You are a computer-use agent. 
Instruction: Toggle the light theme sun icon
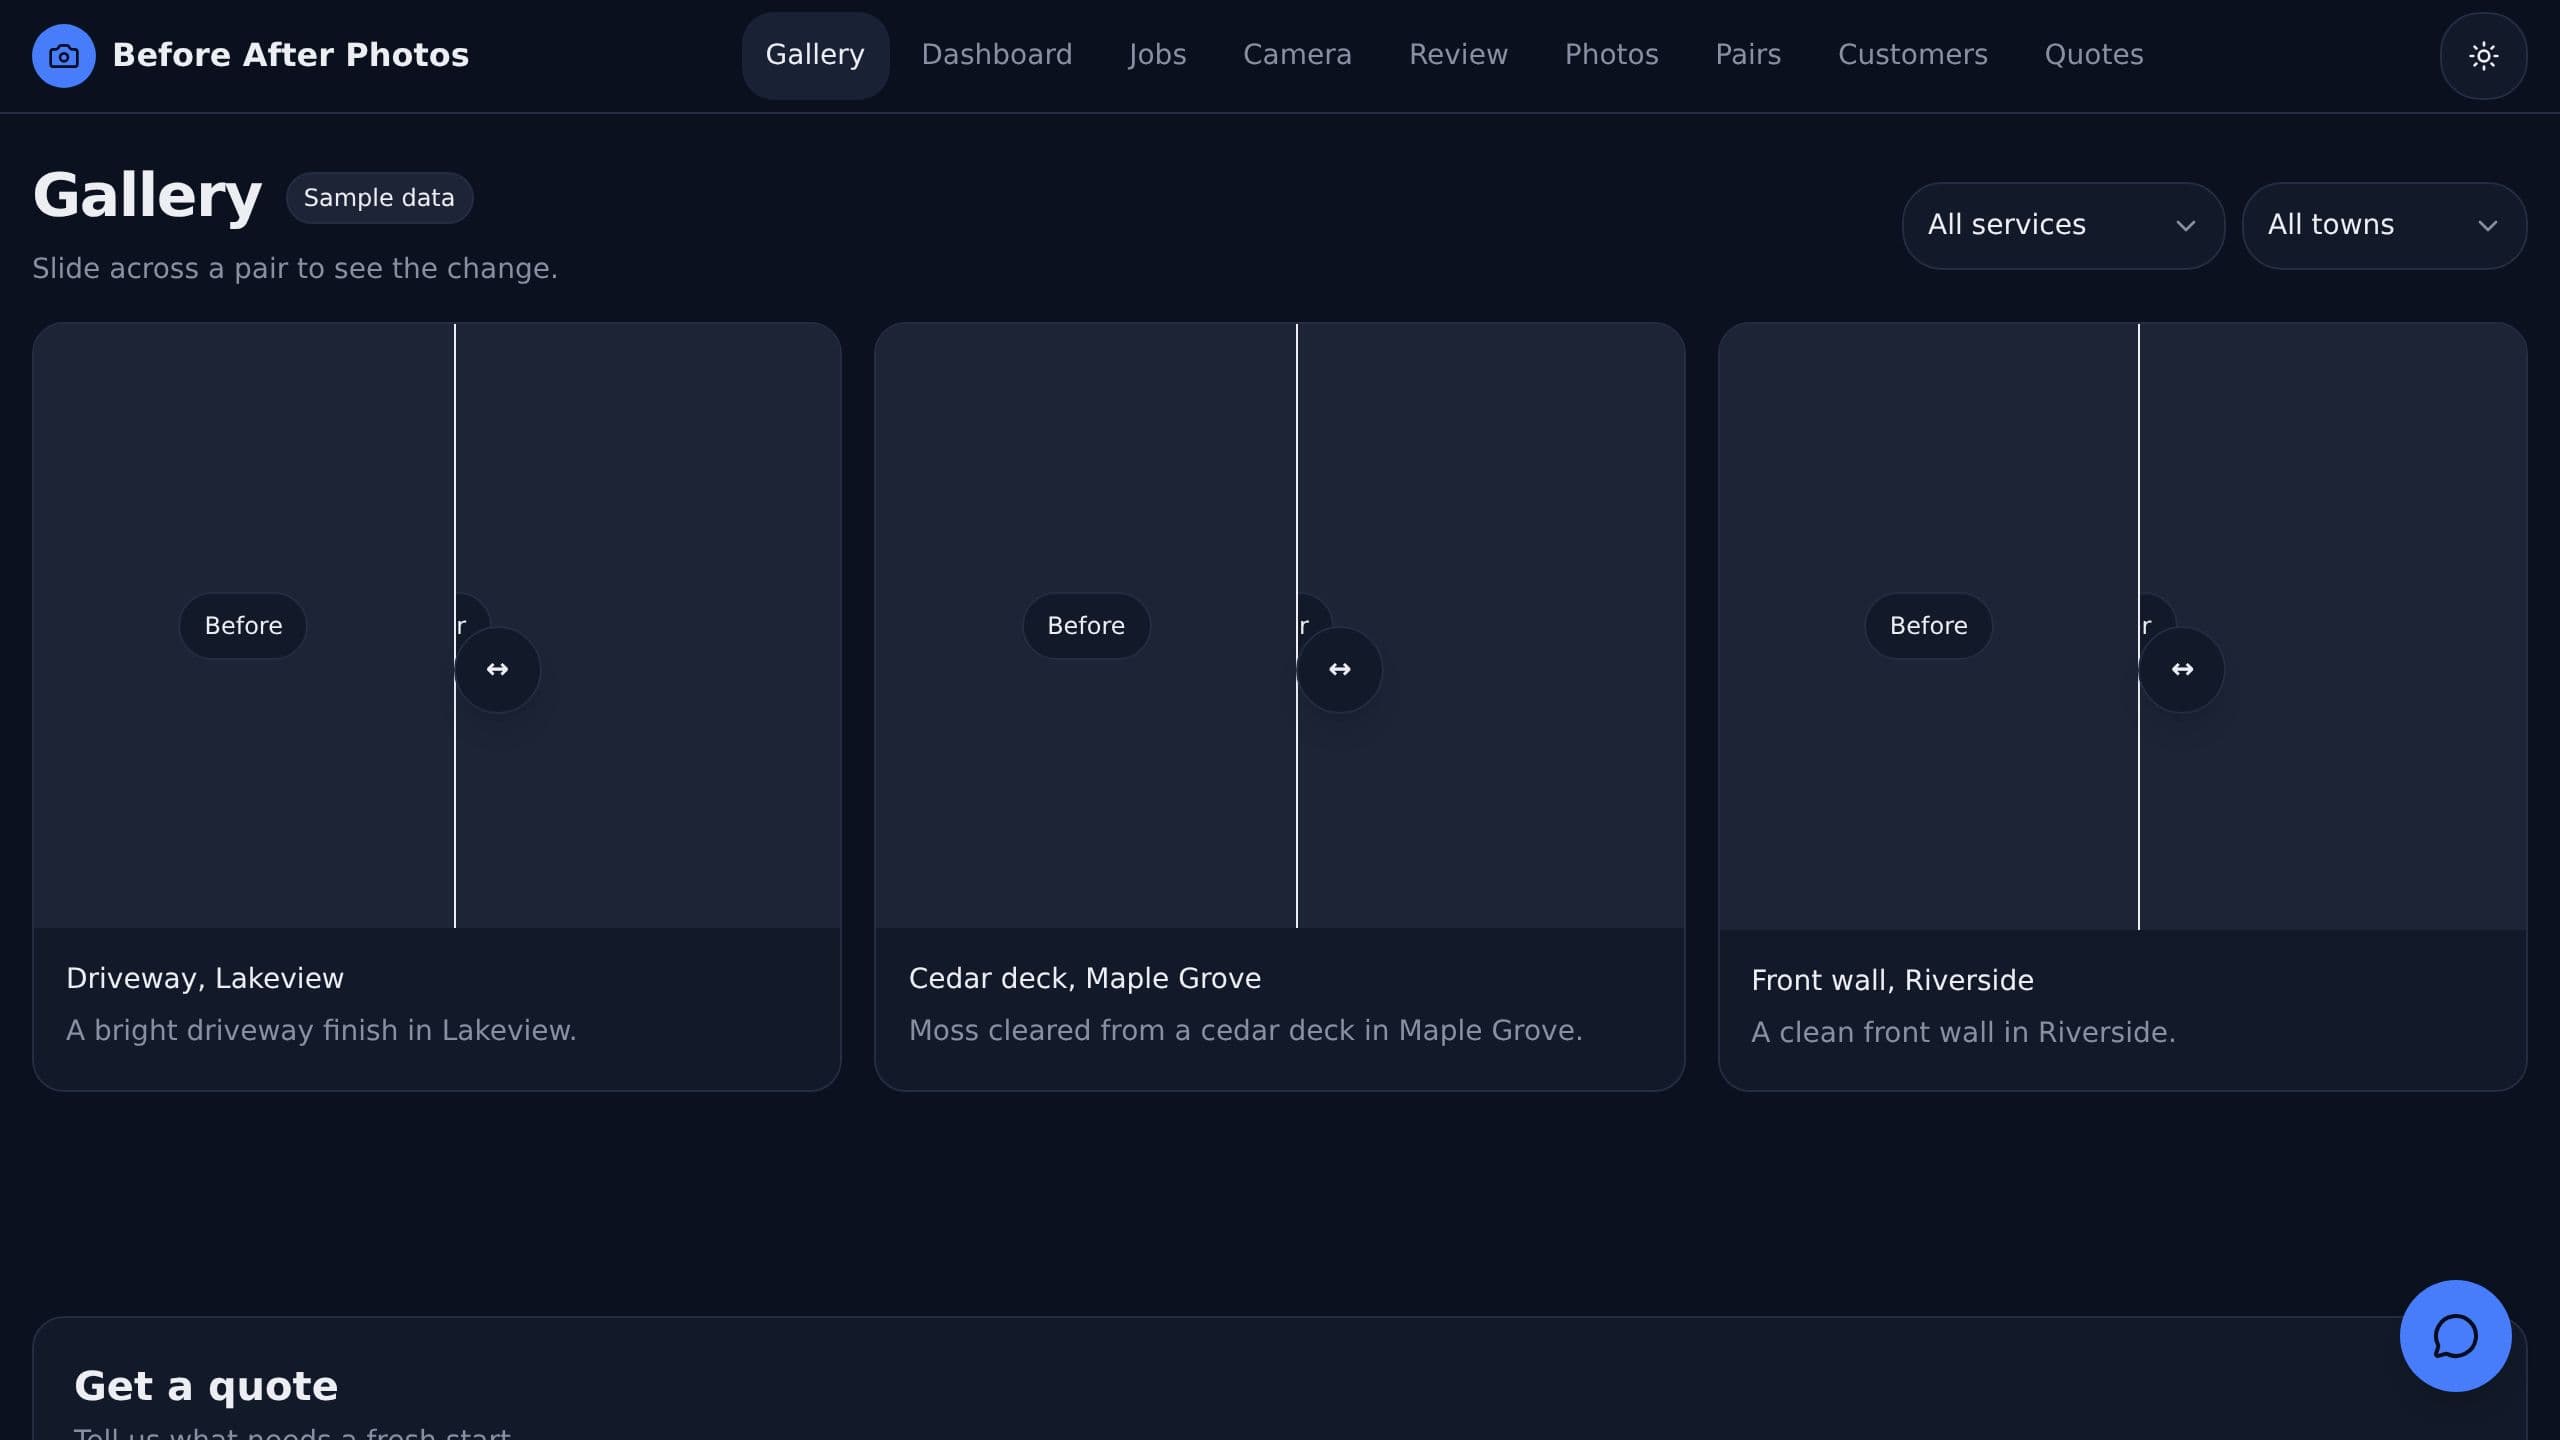click(x=2483, y=56)
